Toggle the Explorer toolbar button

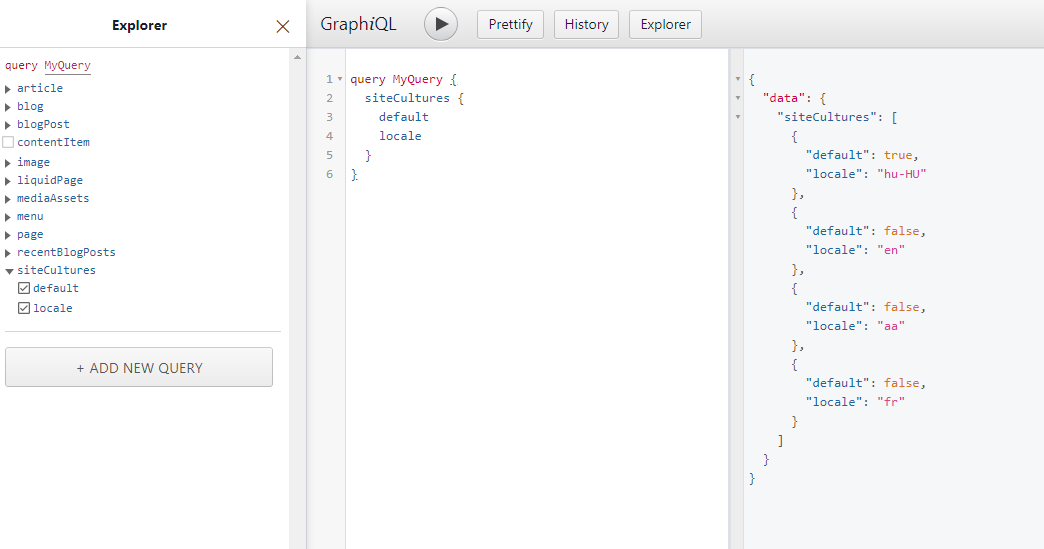tap(665, 25)
